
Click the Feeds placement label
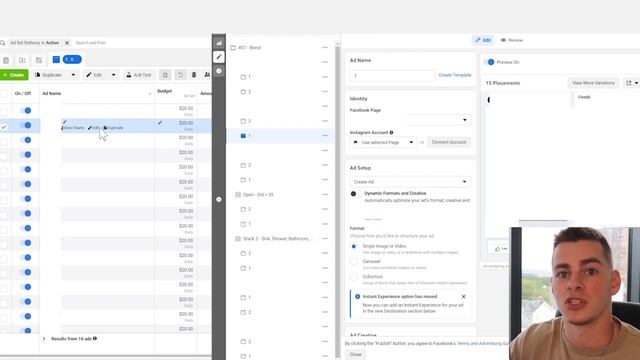[584, 97]
